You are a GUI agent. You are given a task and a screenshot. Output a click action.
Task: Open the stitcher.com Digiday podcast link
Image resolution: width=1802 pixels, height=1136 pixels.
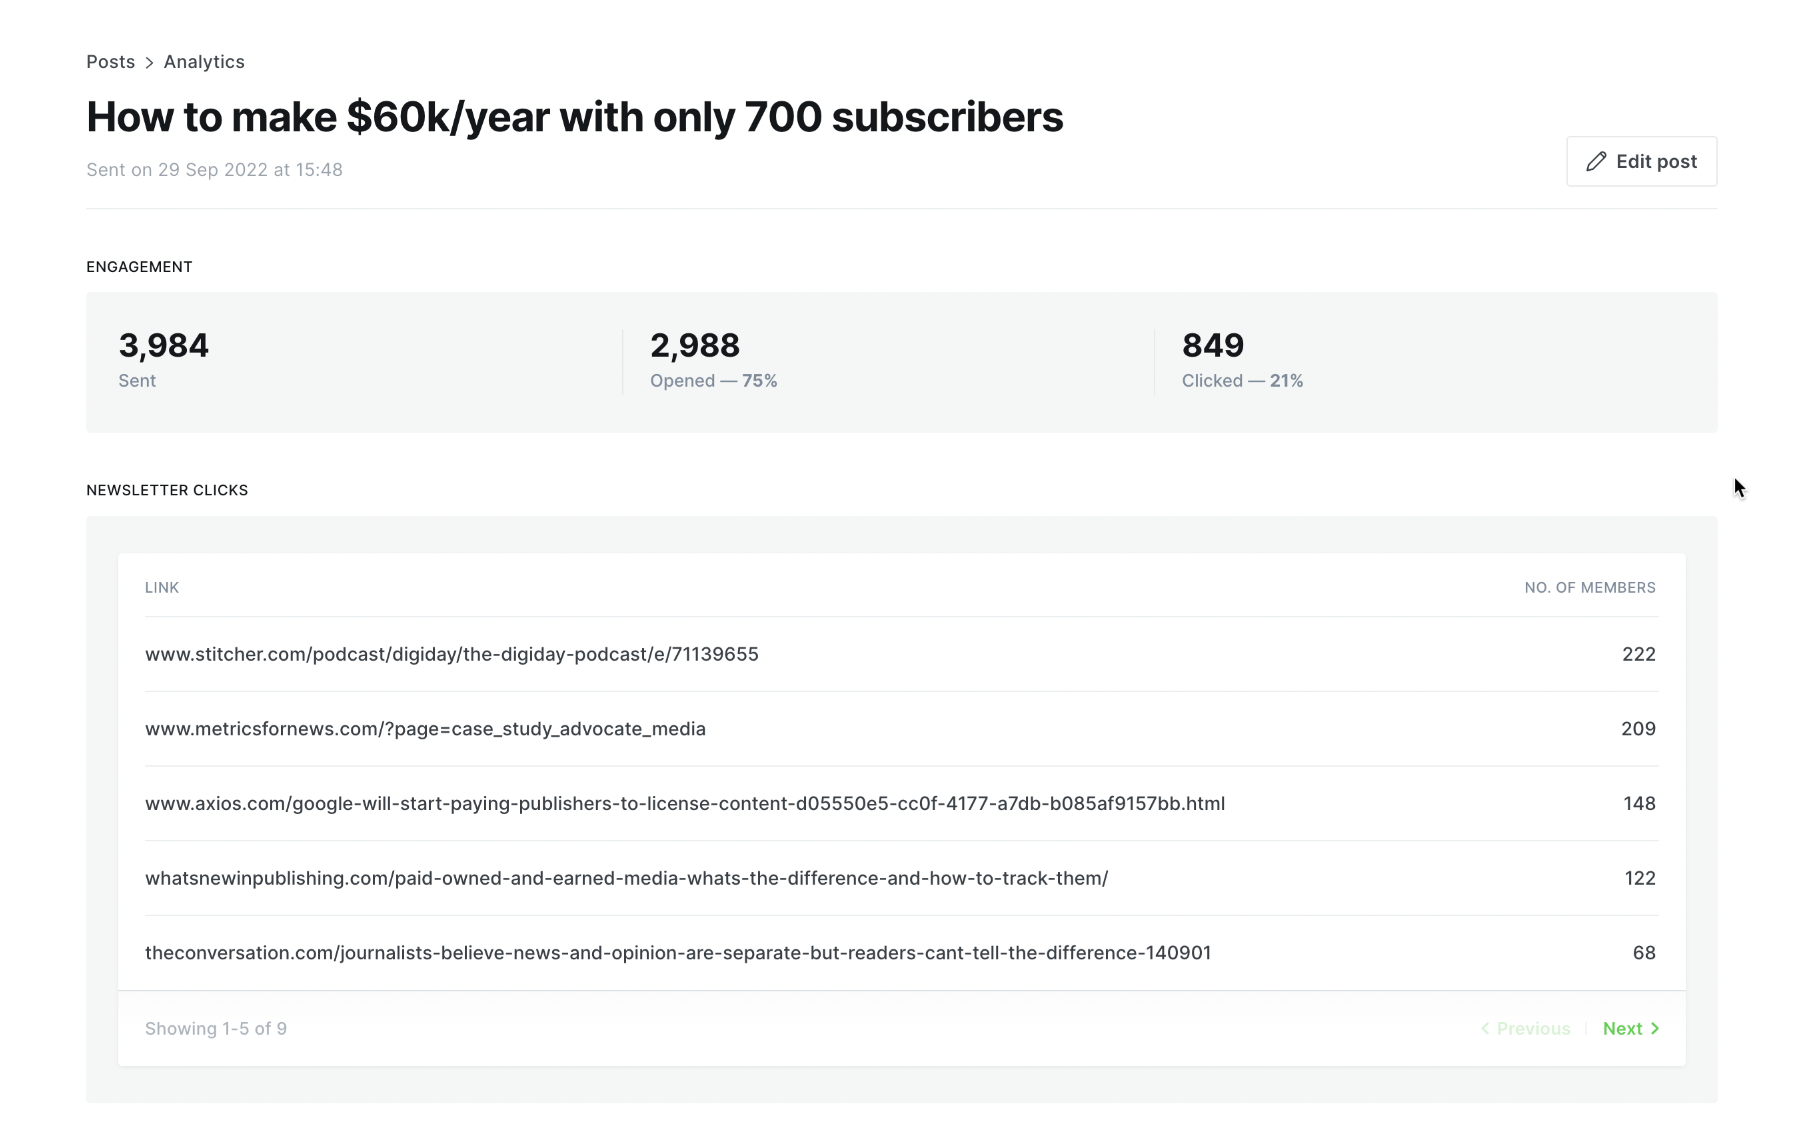coord(451,654)
